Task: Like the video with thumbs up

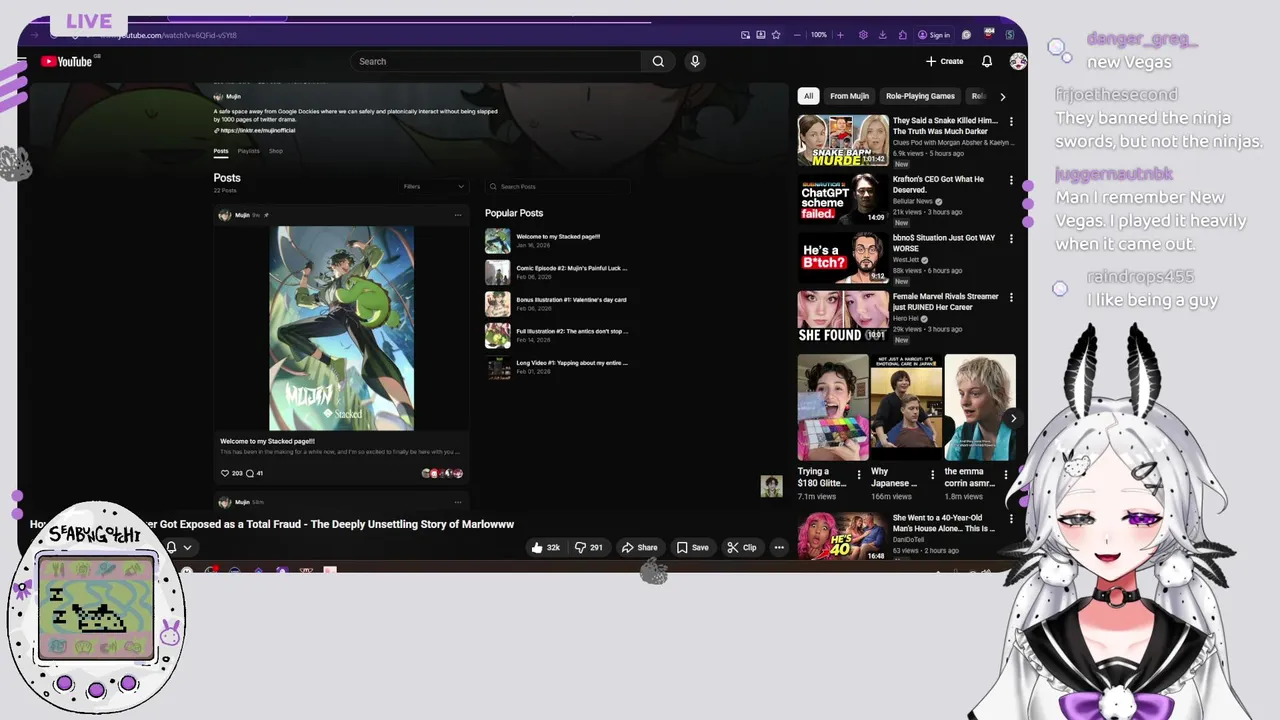Action: click(x=546, y=547)
